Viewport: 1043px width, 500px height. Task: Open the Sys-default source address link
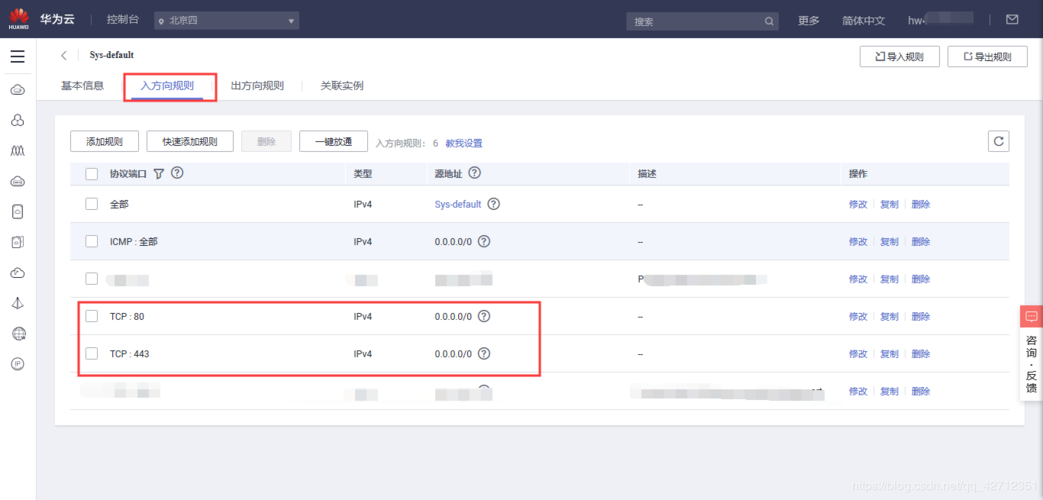[458, 204]
